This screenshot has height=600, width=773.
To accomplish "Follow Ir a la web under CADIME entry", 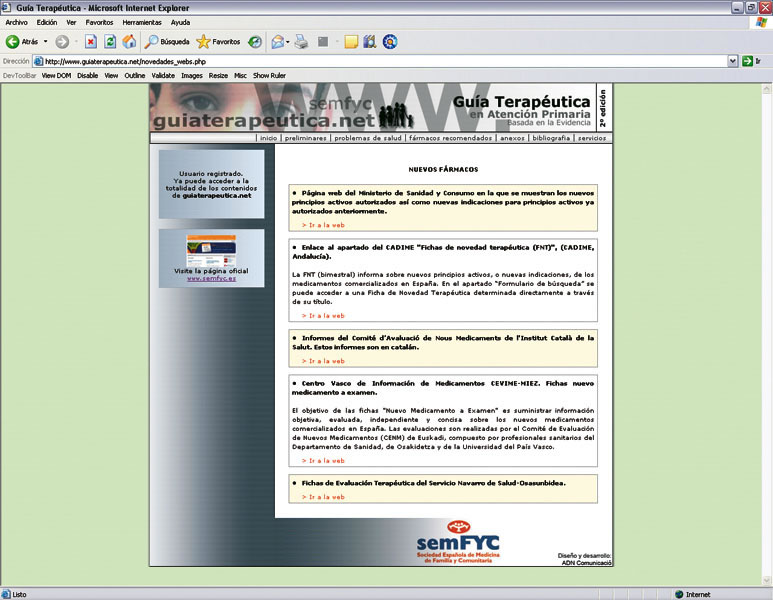I will click(x=323, y=316).
